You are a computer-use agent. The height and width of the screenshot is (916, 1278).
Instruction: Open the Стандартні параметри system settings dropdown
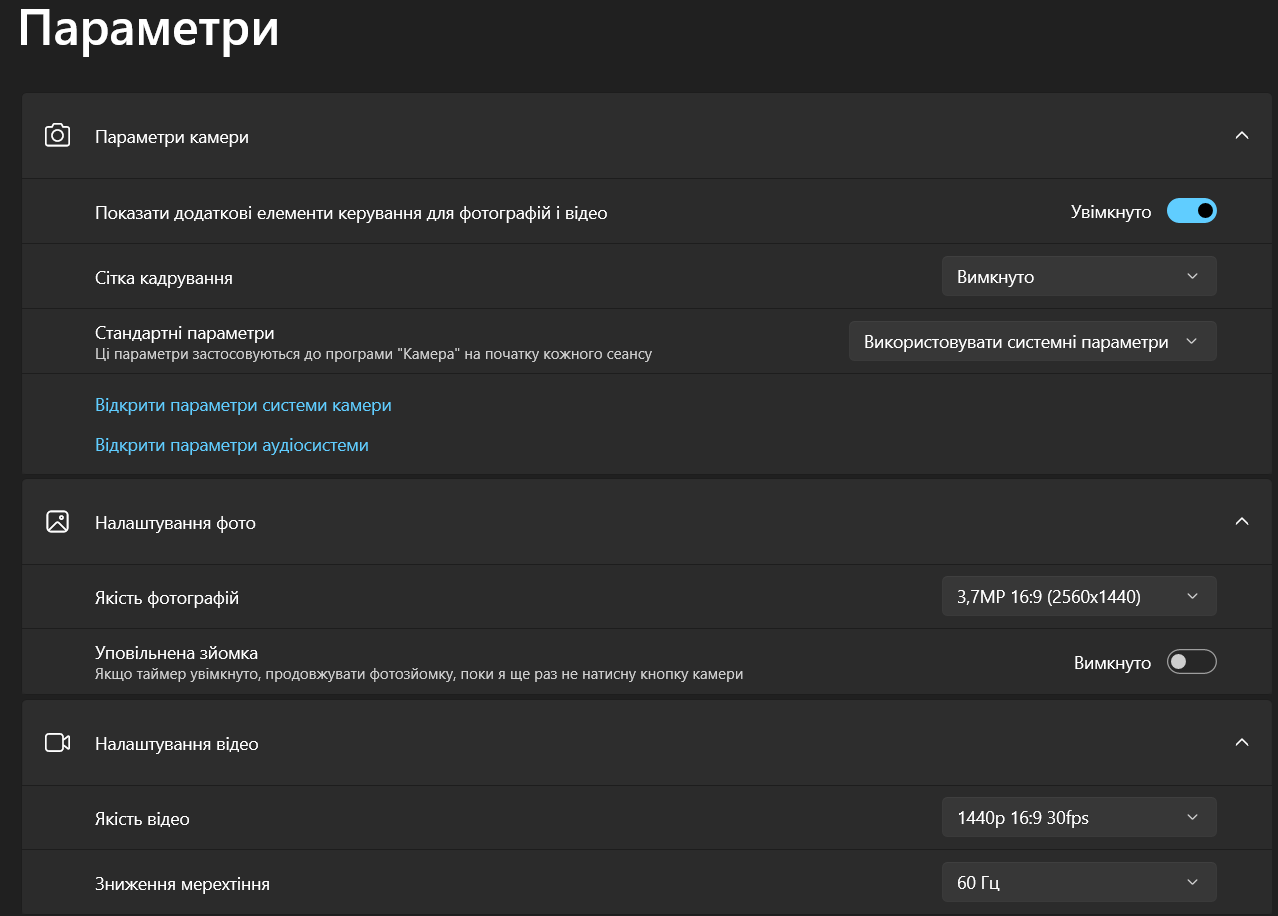(1033, 341)
